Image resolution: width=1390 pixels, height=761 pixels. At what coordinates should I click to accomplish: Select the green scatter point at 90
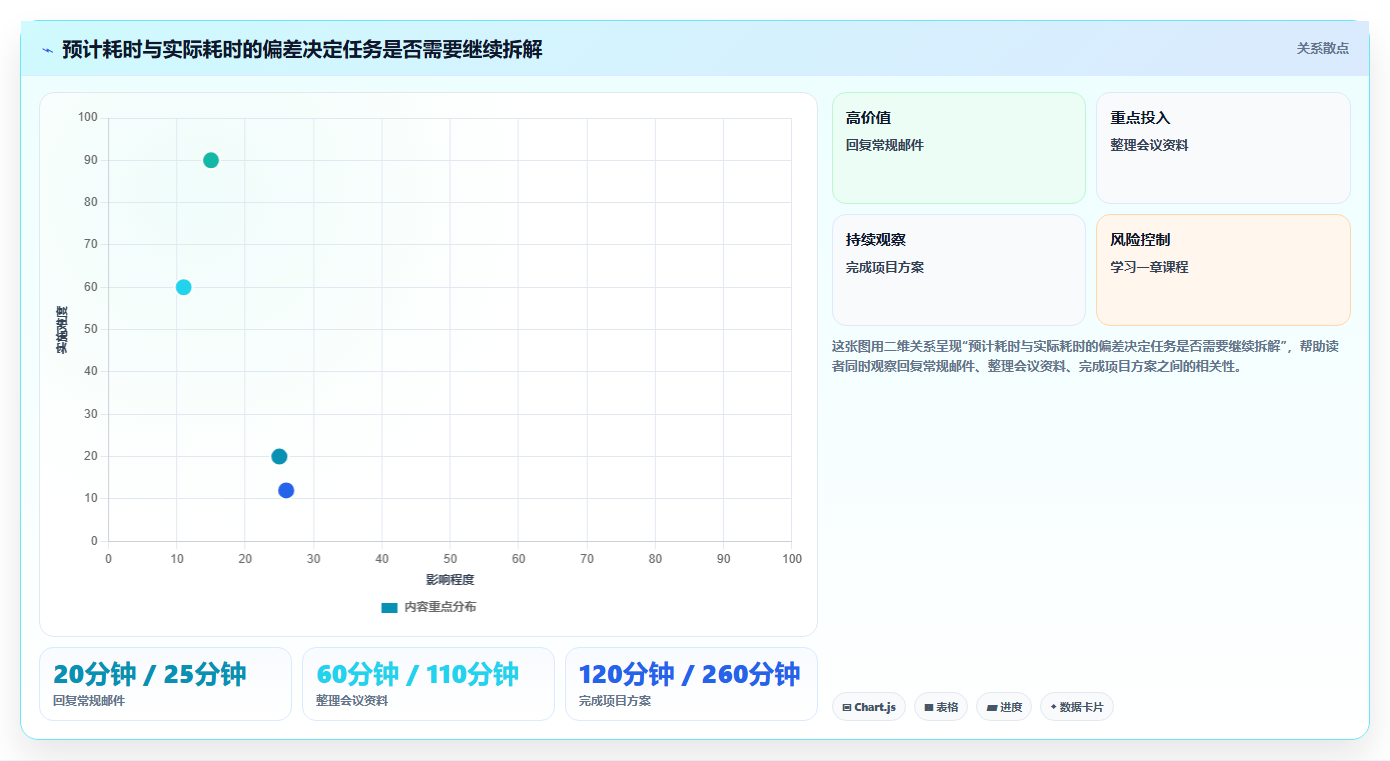pyautogui.click(x=211, y=160)
